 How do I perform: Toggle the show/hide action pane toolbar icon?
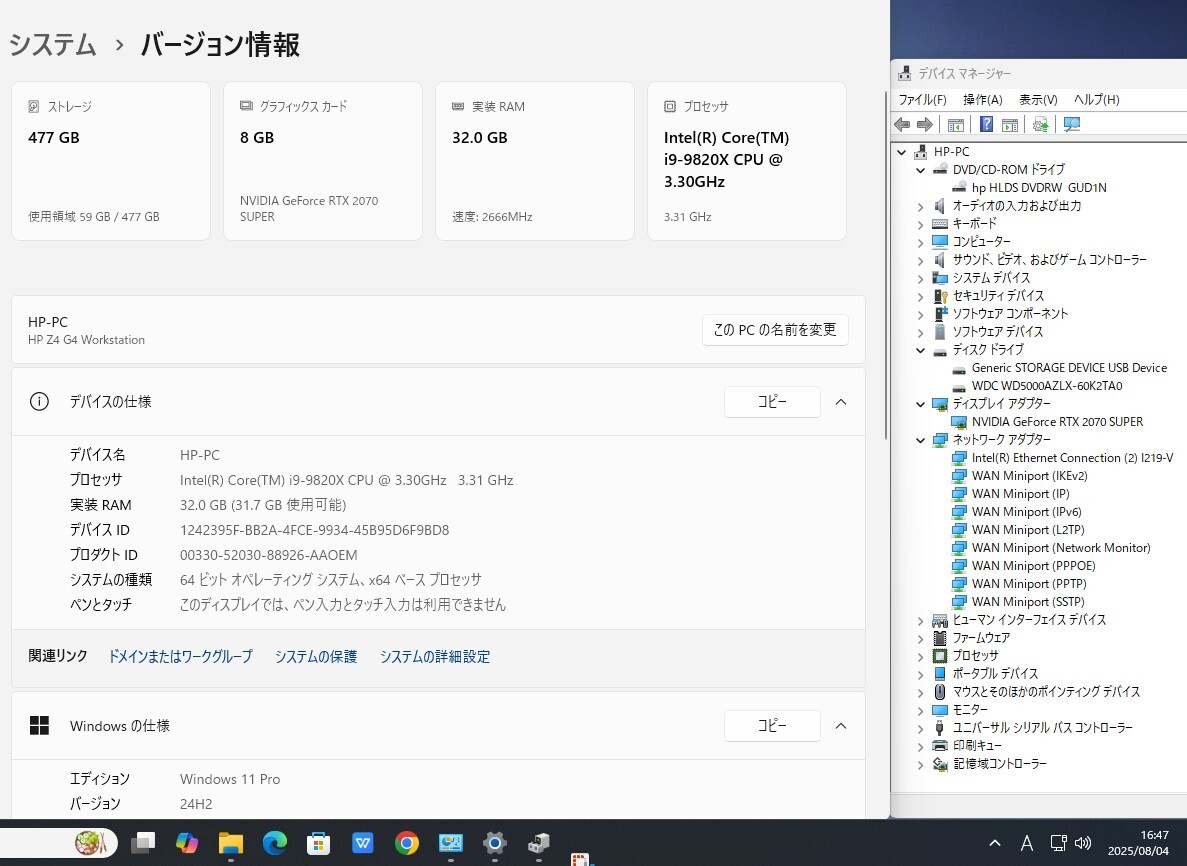point(1010,125)
